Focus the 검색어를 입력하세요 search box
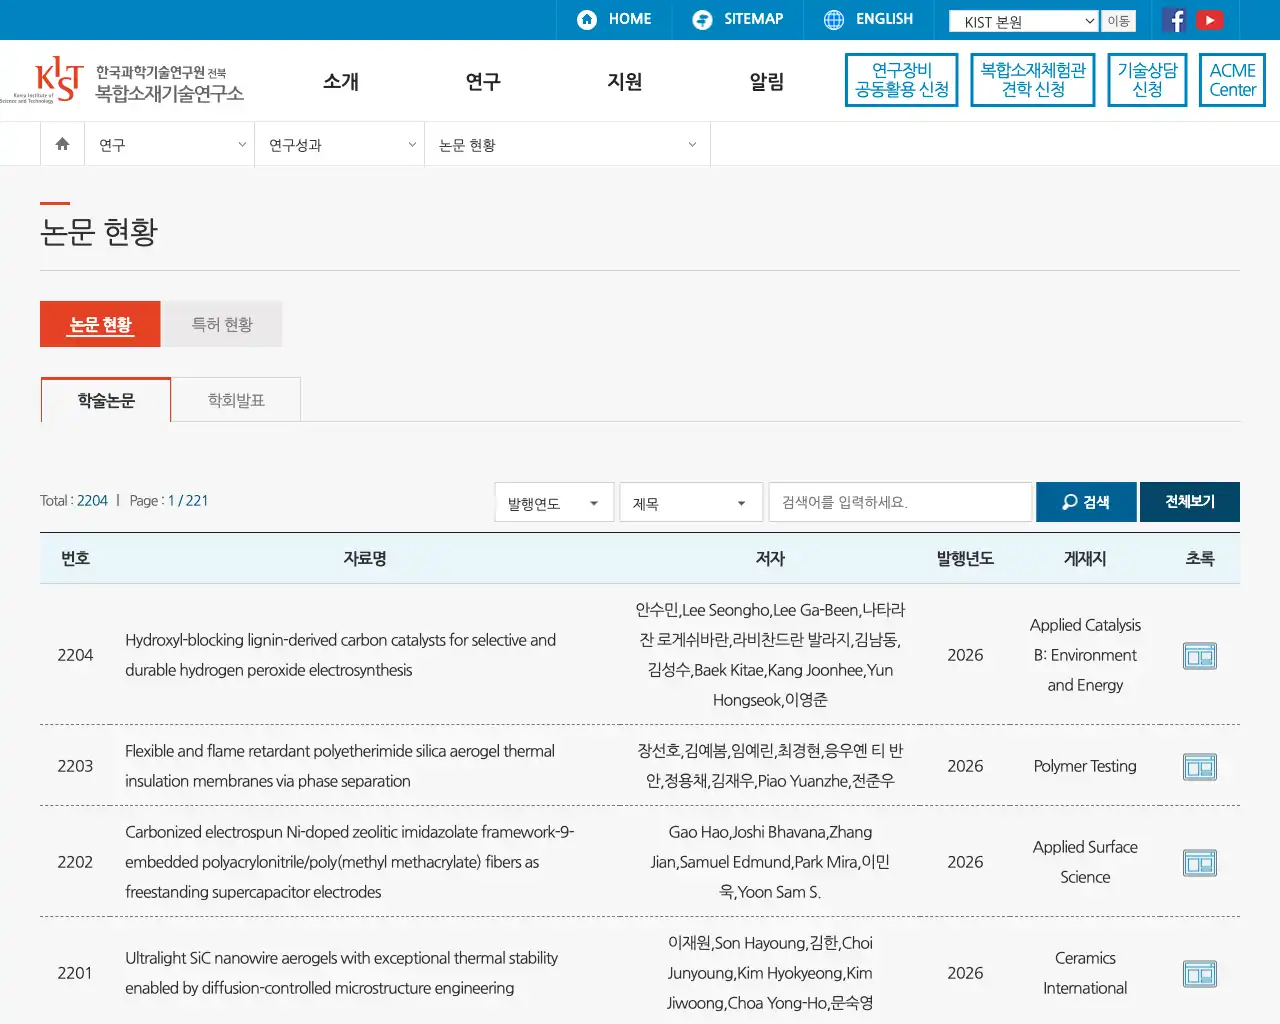The width and height of the screenshot is (1280, 1024). coord(901,502)
